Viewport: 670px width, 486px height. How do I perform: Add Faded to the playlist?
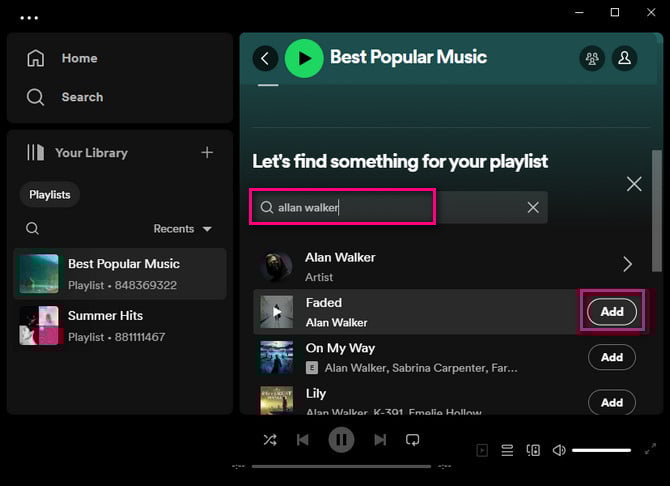pos(612,312)
